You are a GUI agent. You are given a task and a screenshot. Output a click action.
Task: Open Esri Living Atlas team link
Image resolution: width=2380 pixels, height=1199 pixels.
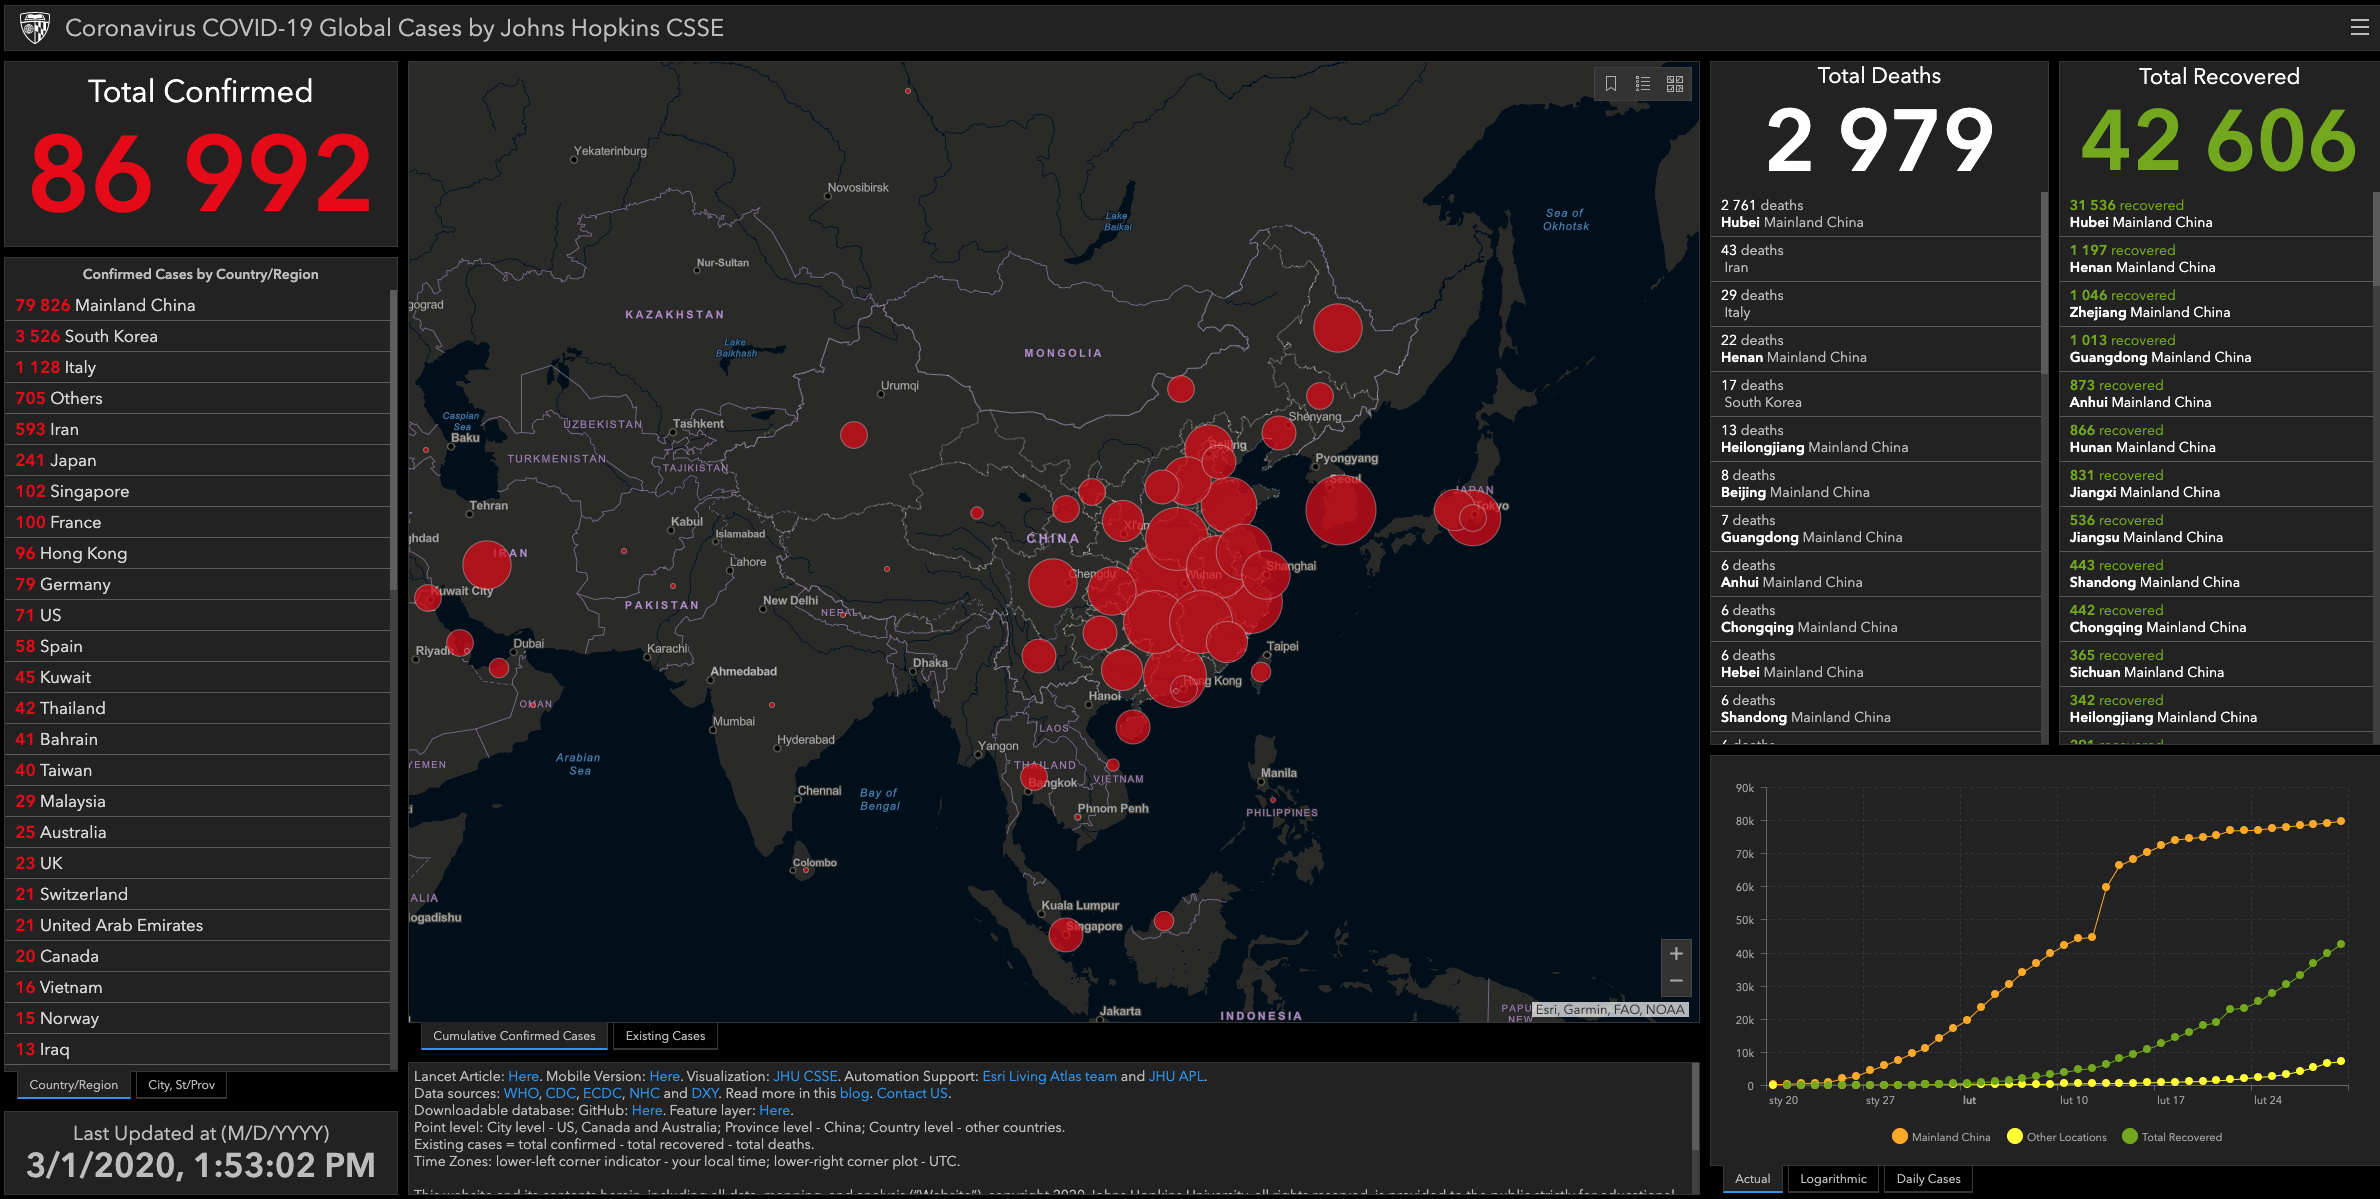[x=1049, y=1076]
